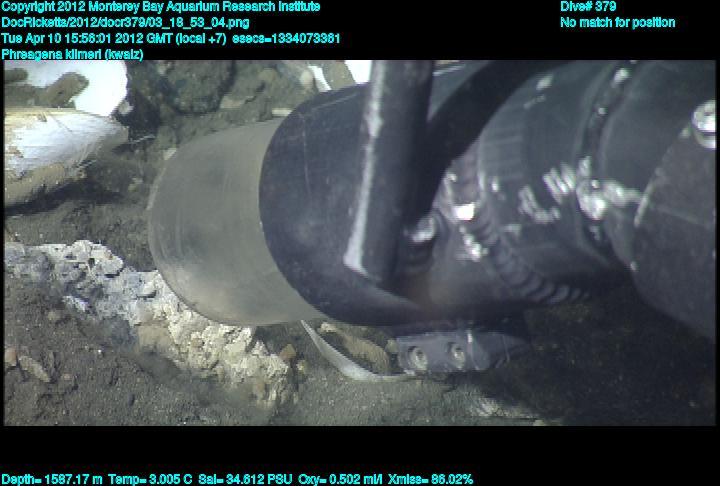Click the copyright 2012 Monterey Bay Aquarium text
The image size is (720, 486).
[161, 7]
